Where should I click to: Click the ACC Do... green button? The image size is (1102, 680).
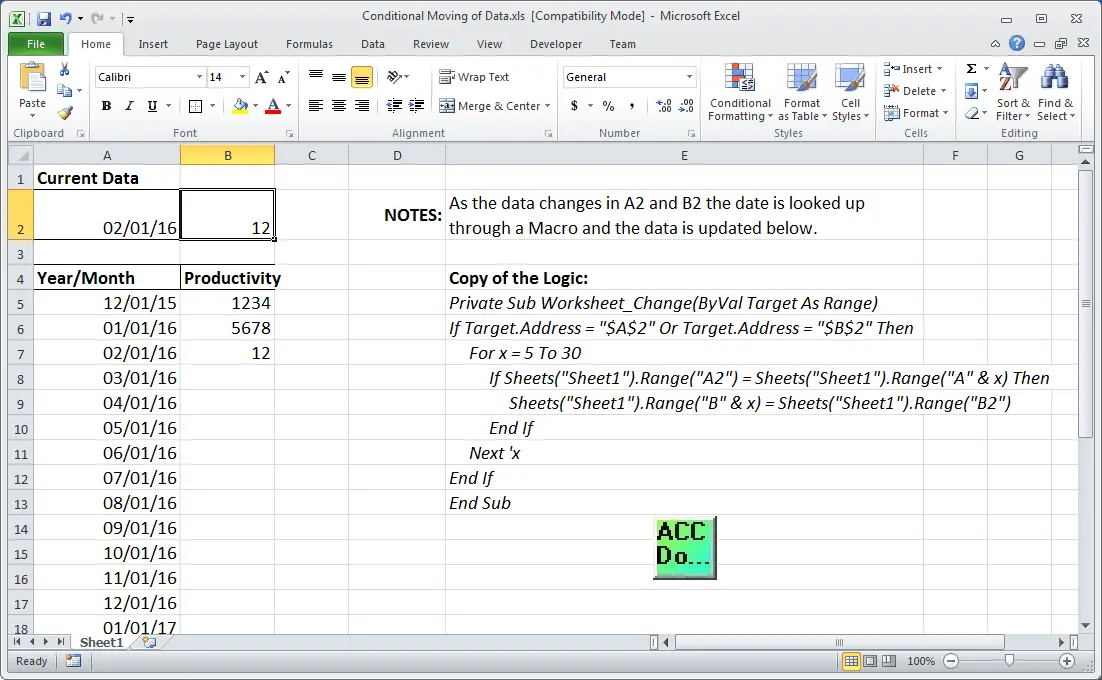[x=685, y=548]
